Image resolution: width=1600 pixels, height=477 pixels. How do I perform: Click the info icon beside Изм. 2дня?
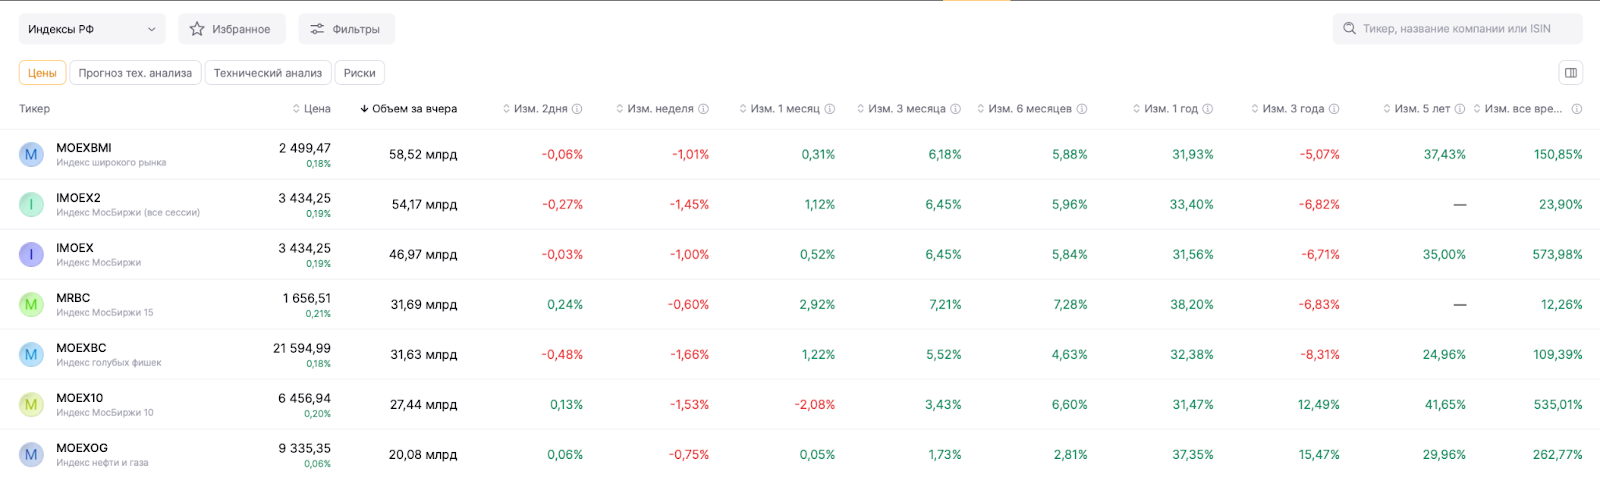tap(577, 109)
